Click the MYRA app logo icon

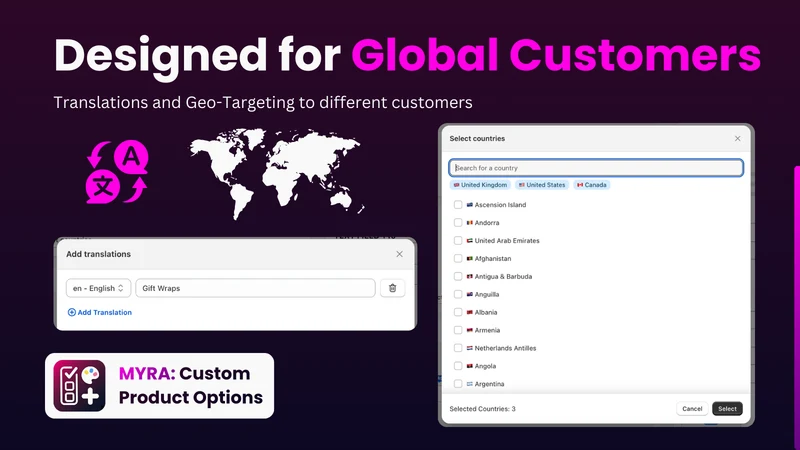coord(80,386)
